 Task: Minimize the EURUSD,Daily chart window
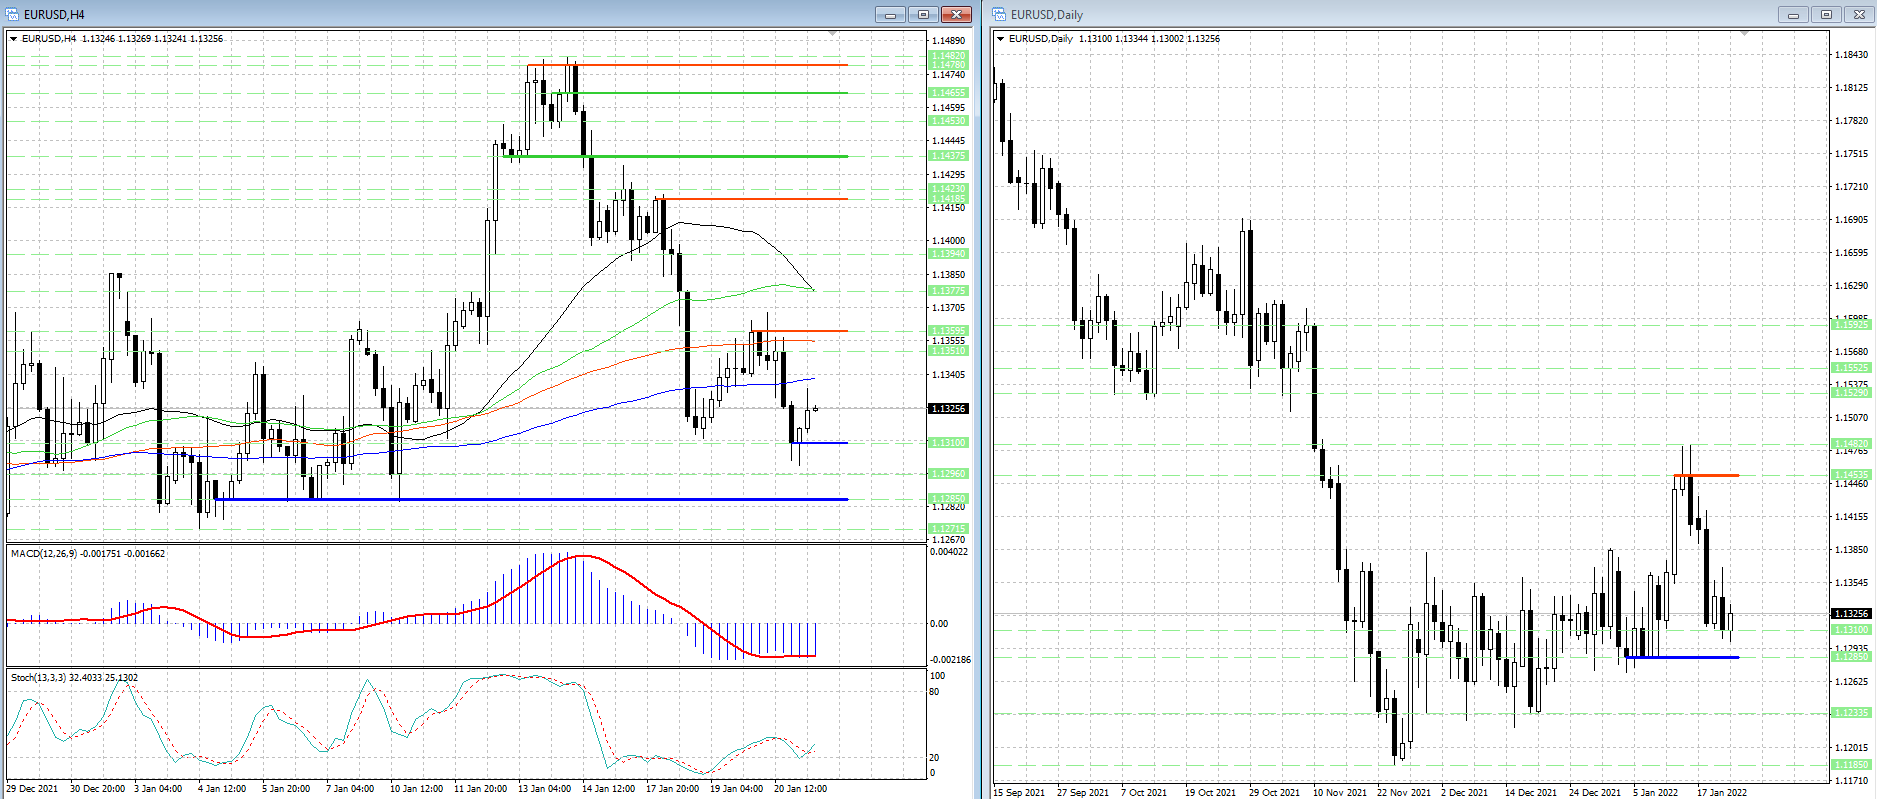pyautogui.click(x=1793, y=14)
